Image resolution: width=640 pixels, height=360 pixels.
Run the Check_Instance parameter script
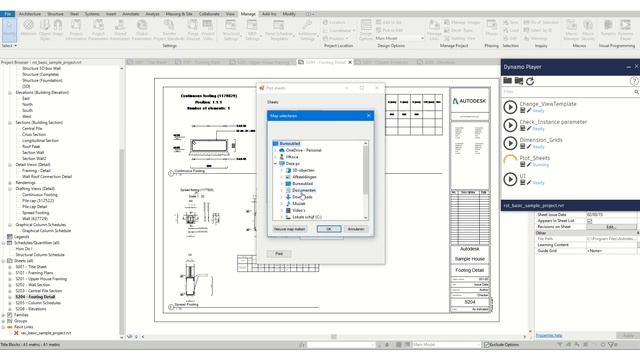click(510, 125)
